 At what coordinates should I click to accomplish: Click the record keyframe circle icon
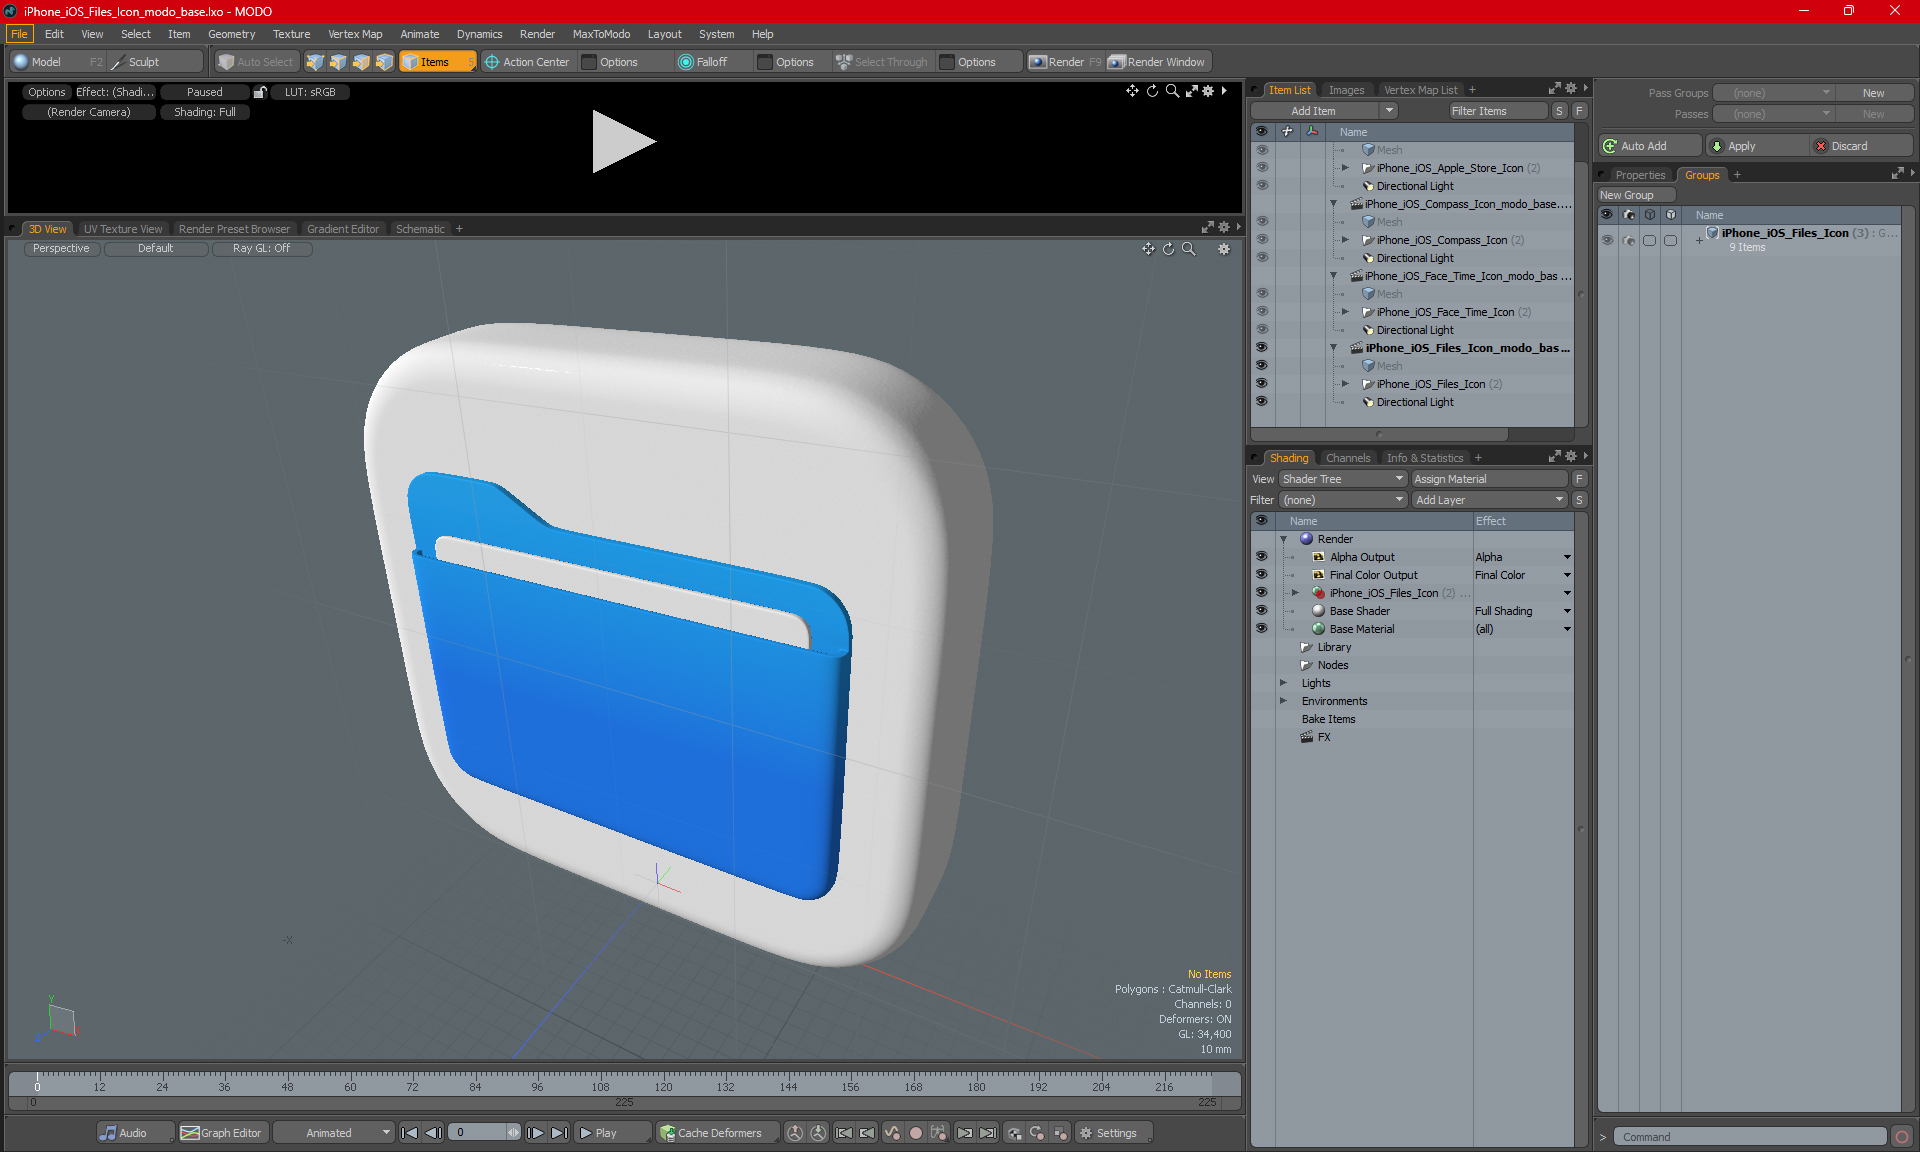(x=915, y=1133)
